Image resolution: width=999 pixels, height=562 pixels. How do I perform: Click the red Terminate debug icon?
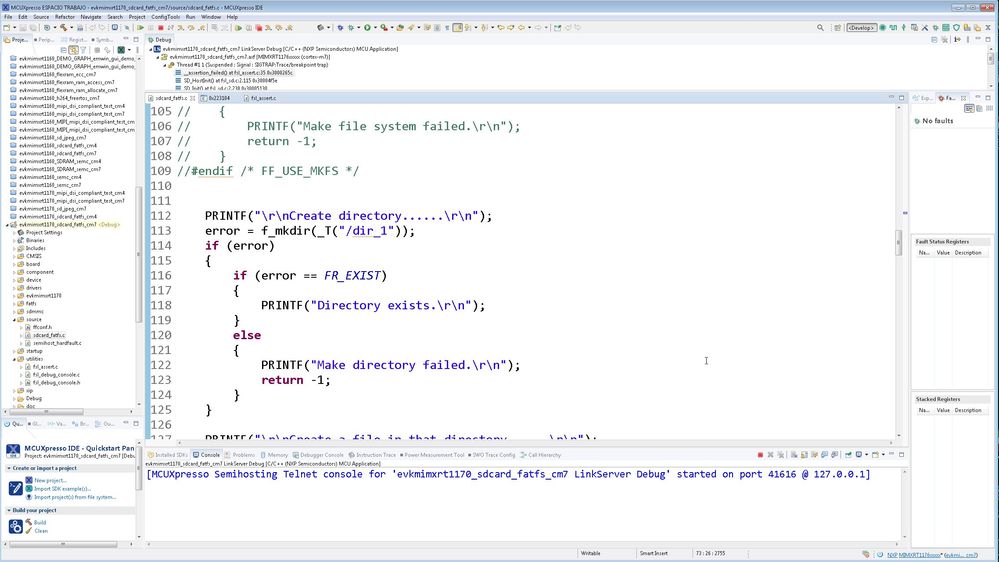point(161,28)
